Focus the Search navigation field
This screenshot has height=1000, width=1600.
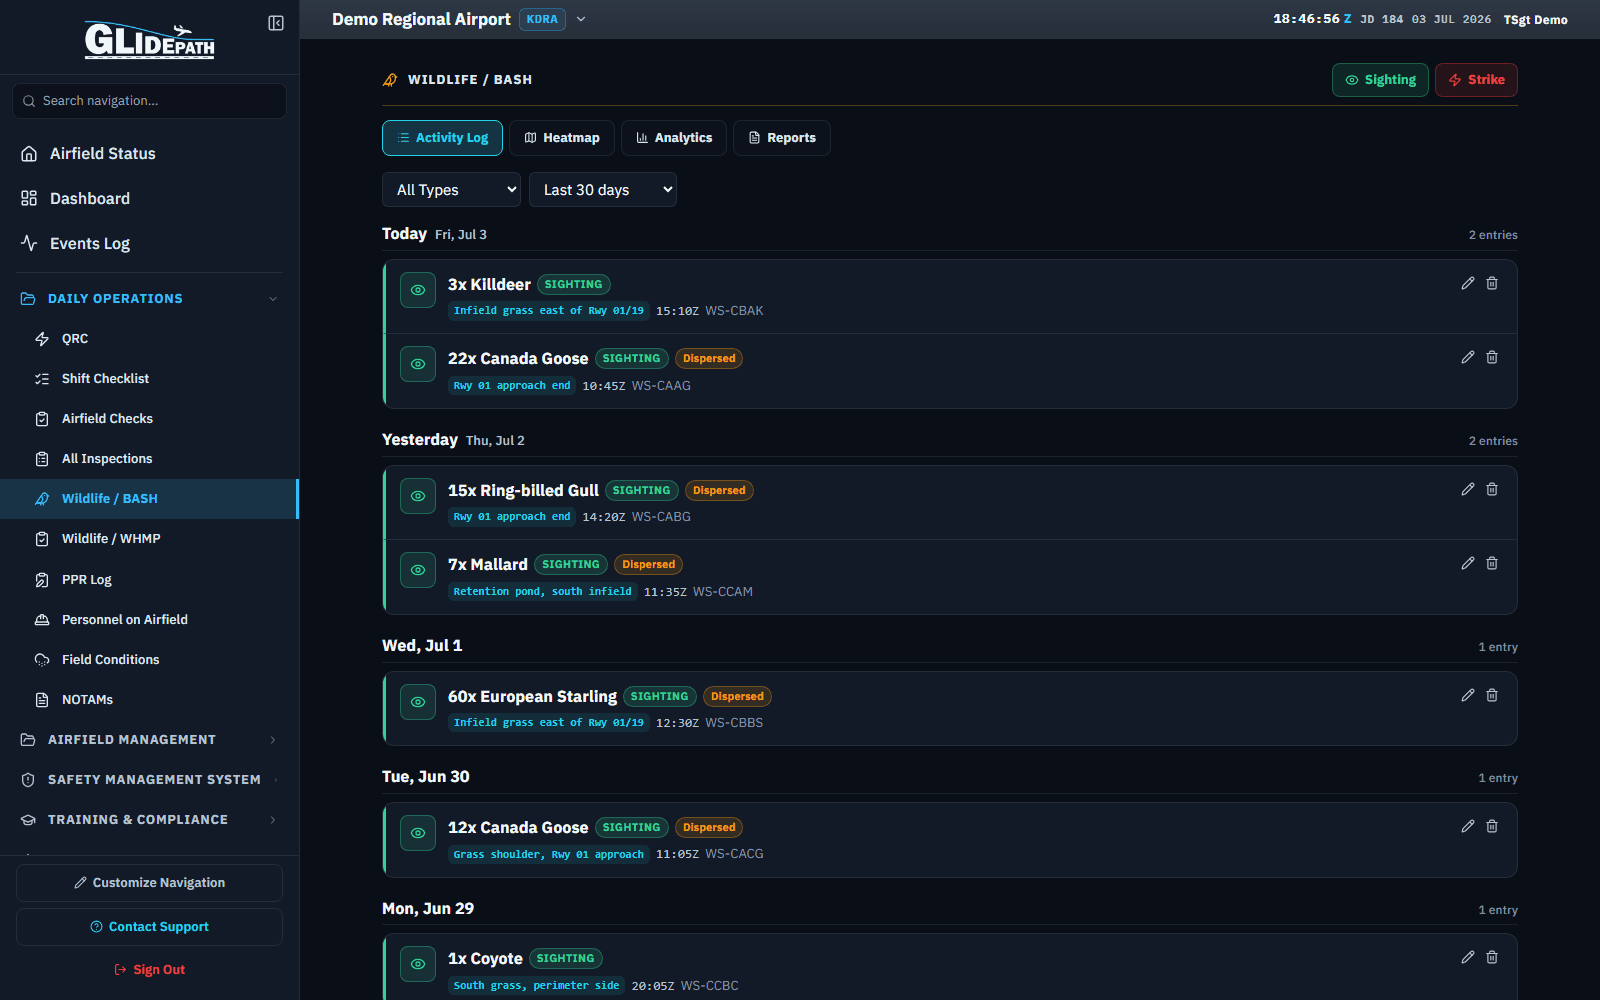click(149, 101)
